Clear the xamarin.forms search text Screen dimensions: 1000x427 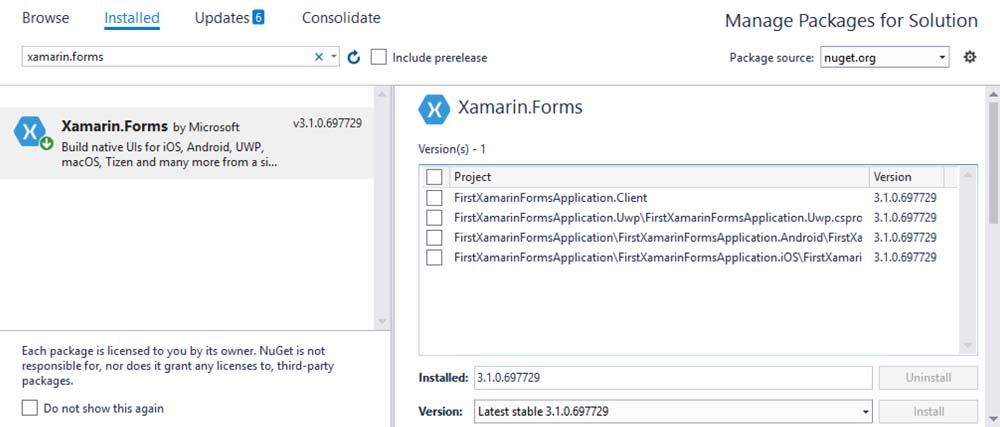(319, 57)
